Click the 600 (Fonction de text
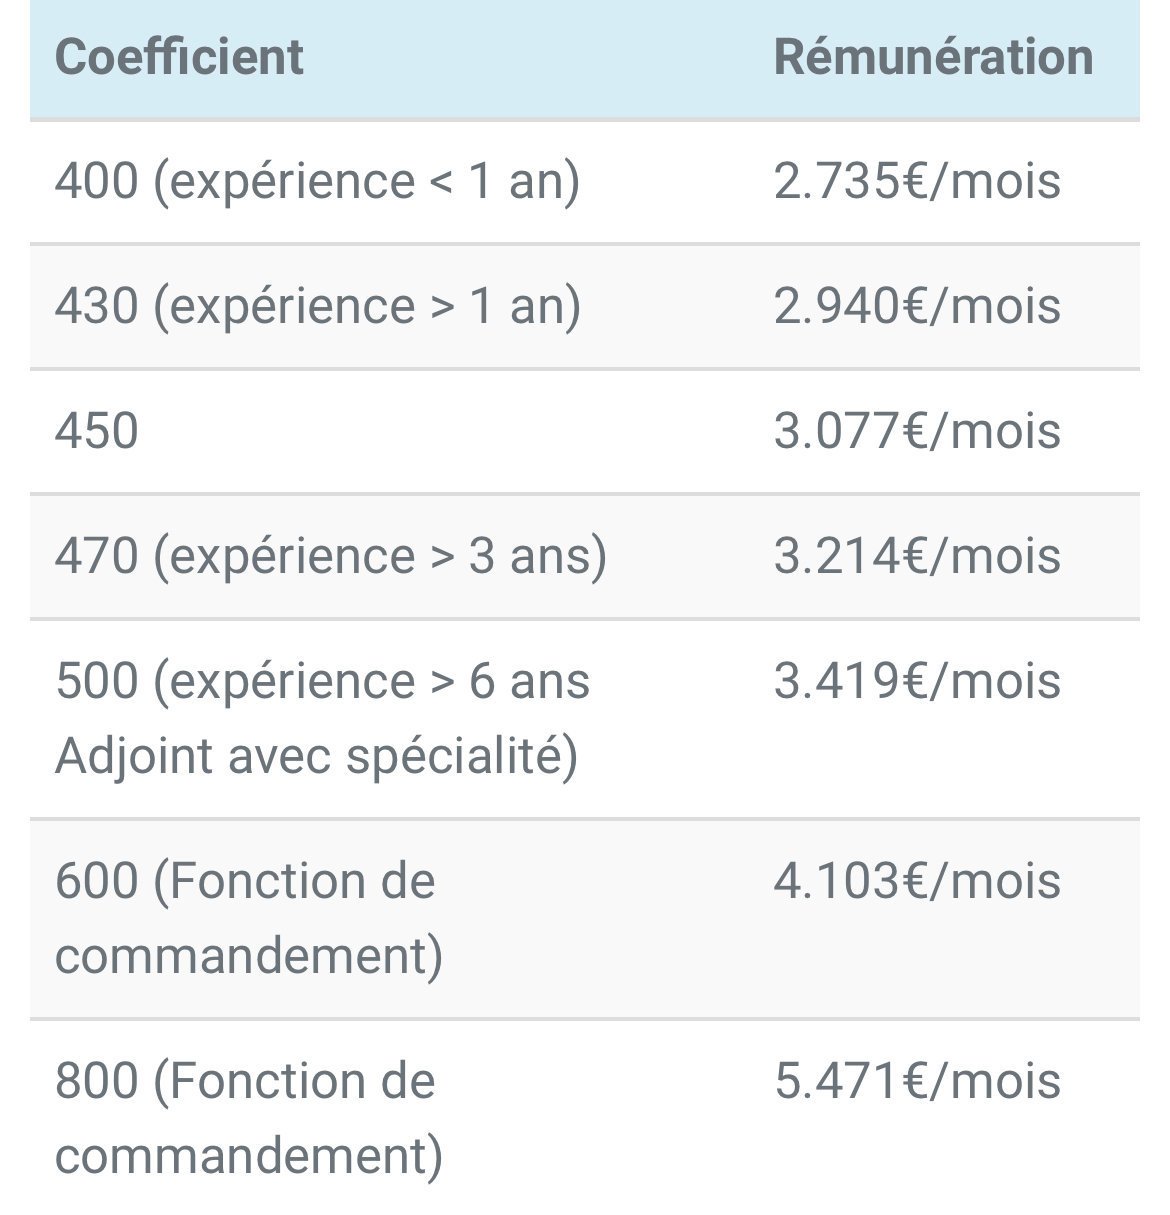 [x=245, y=881]
